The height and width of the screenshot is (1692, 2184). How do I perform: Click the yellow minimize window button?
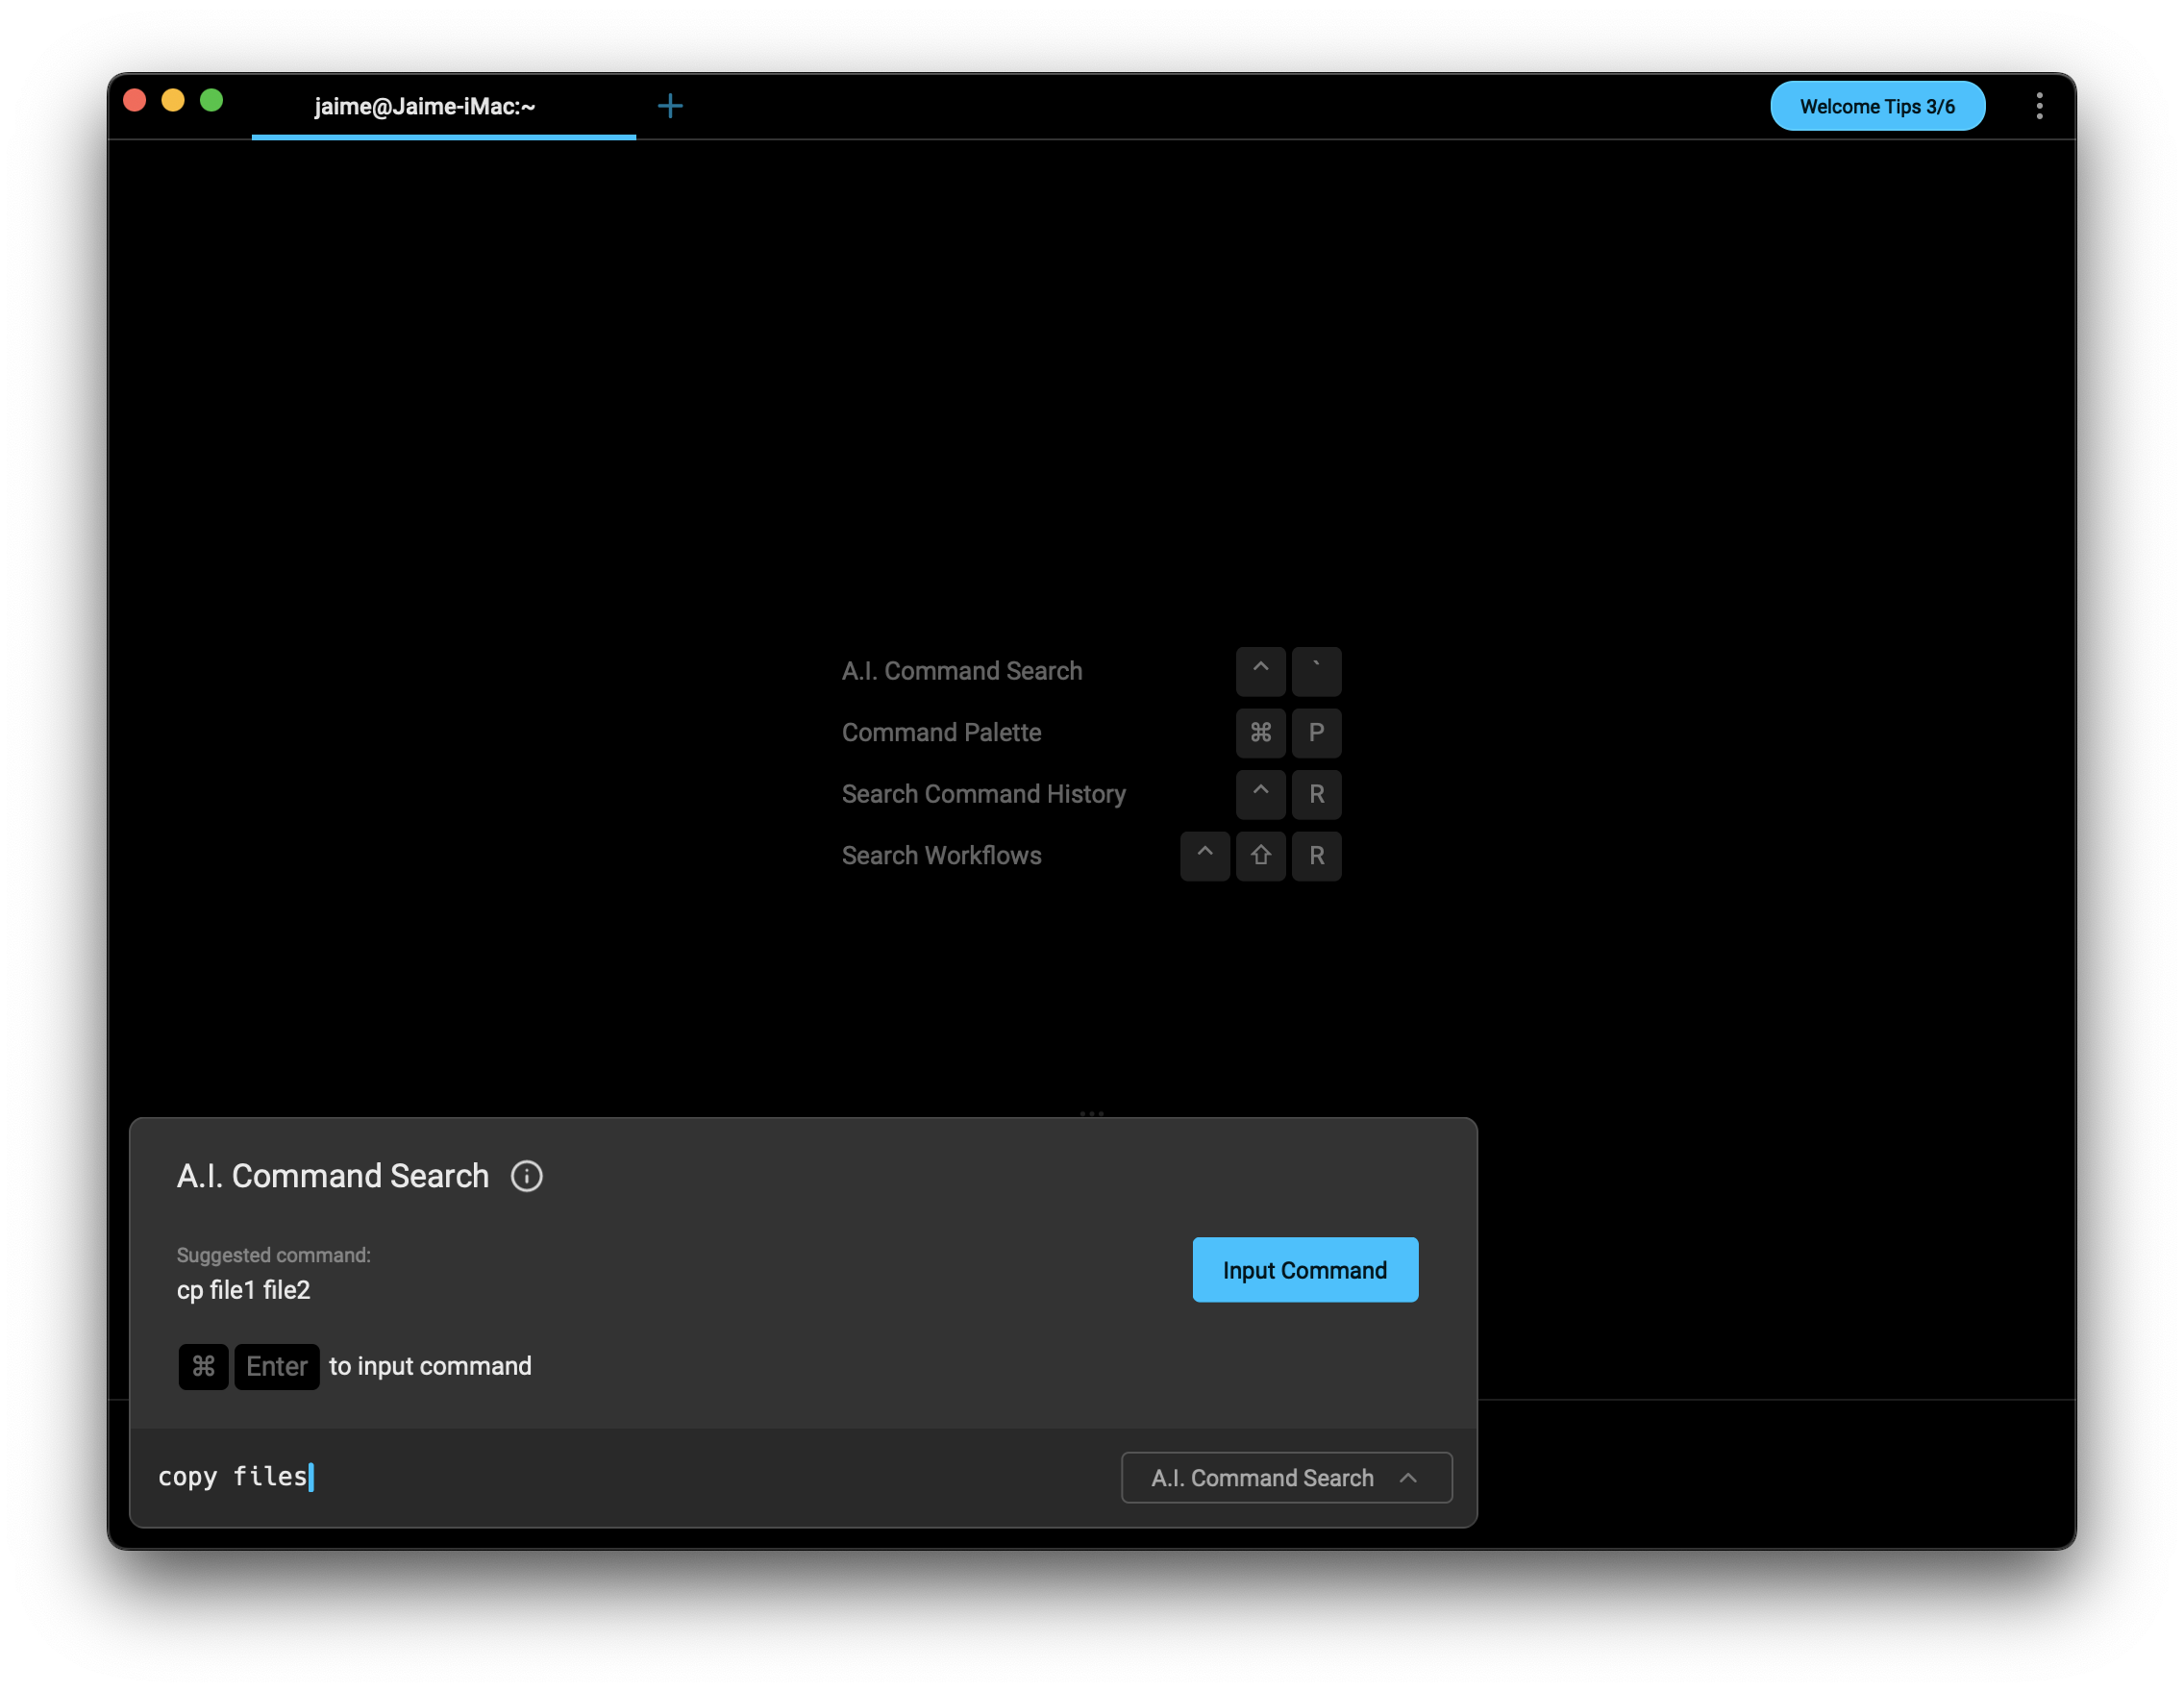173,101
